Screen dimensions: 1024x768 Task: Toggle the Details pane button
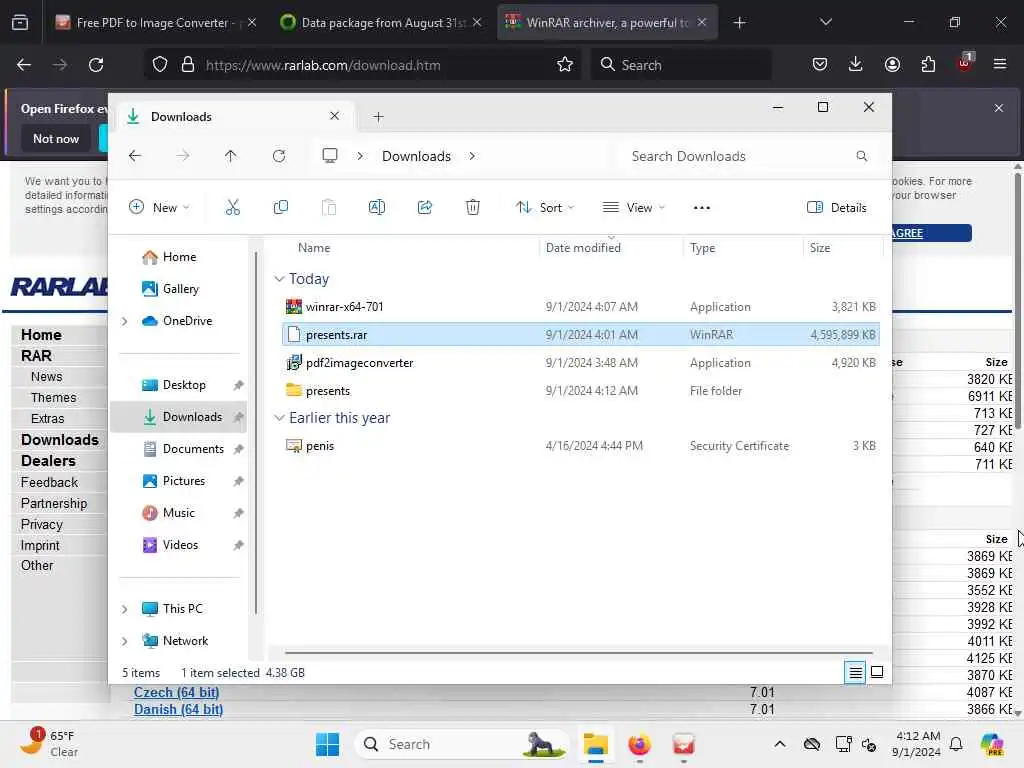[x=837, y=208]
